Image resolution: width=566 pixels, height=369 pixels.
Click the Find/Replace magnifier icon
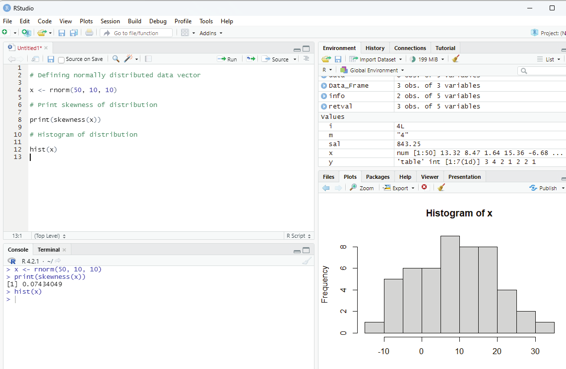click(116, 59)
